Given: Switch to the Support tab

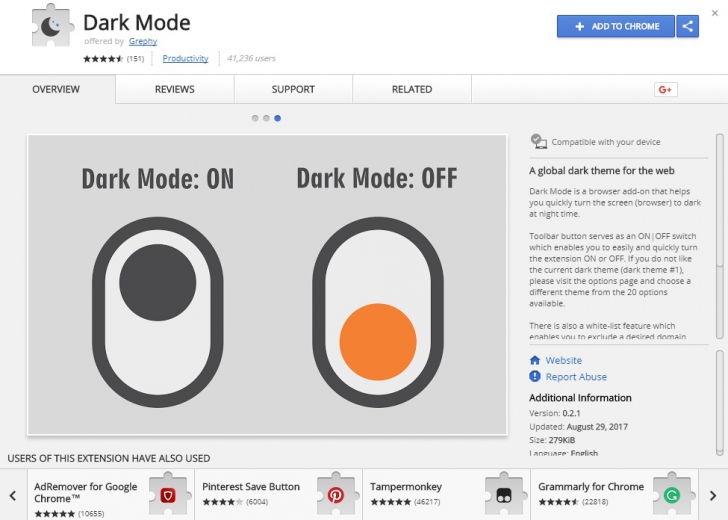Looking at the screenshot, I should coord(293,89).
